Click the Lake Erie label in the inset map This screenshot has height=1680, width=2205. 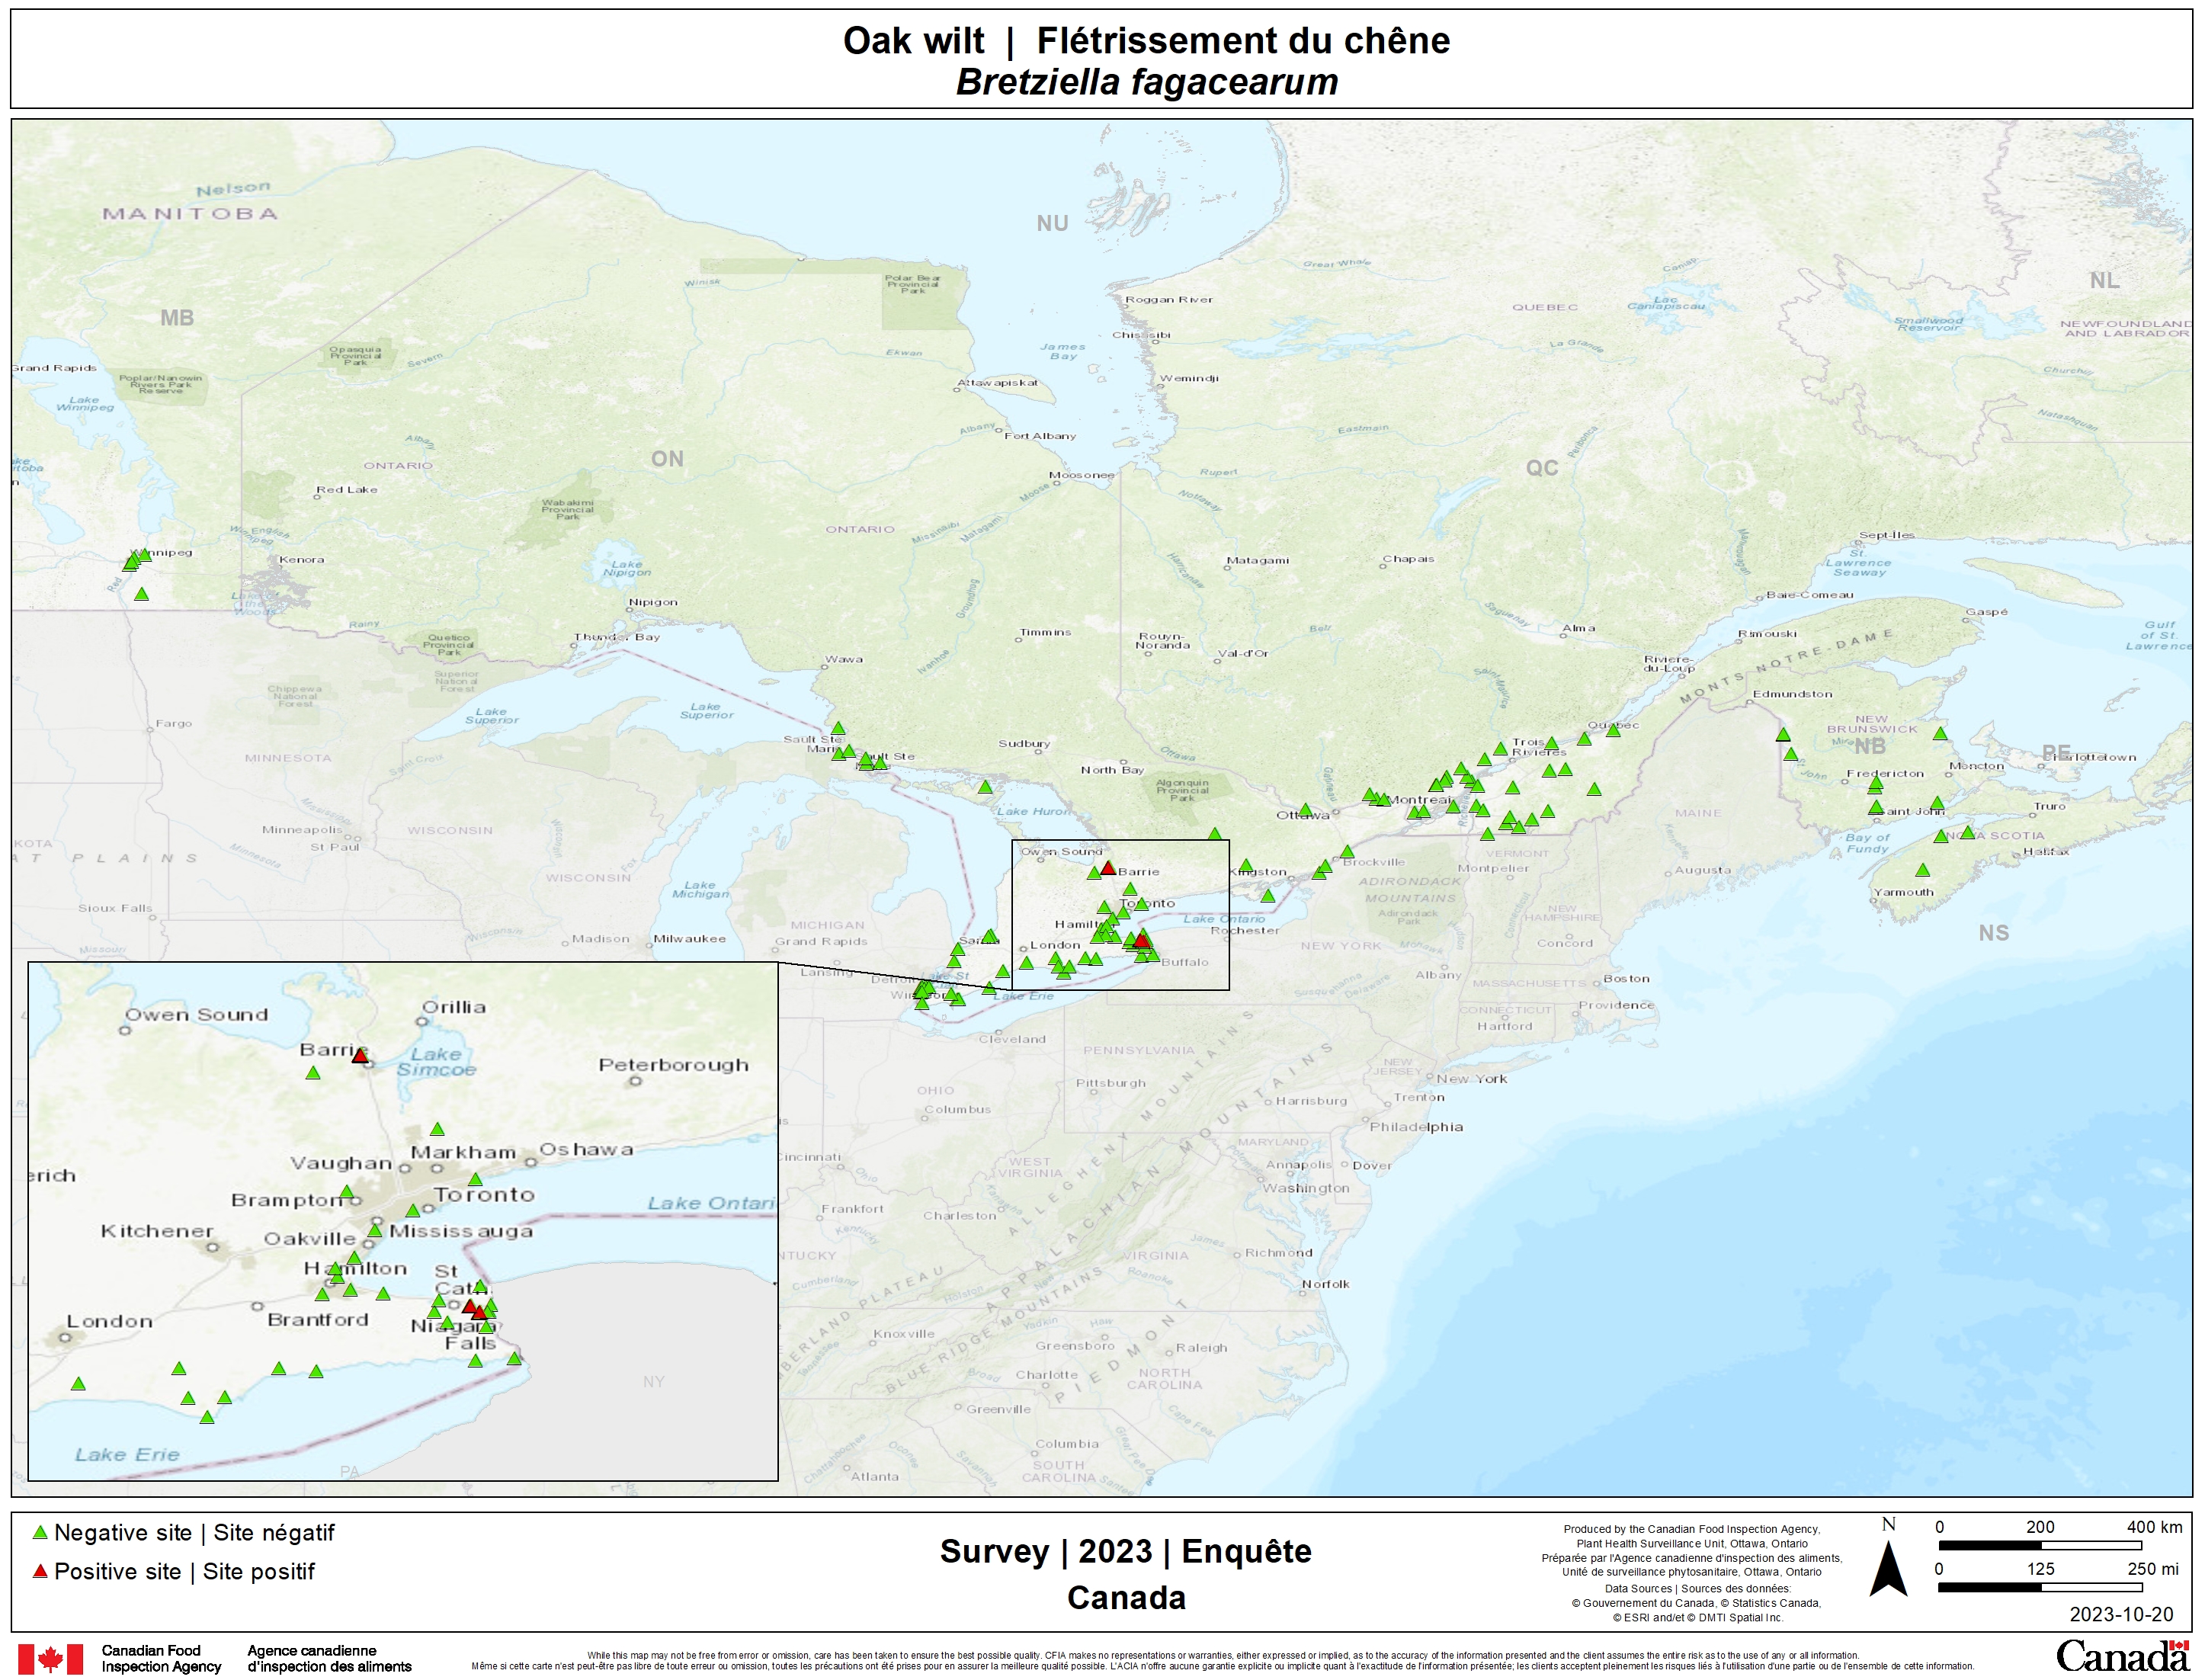[127, 1455]
